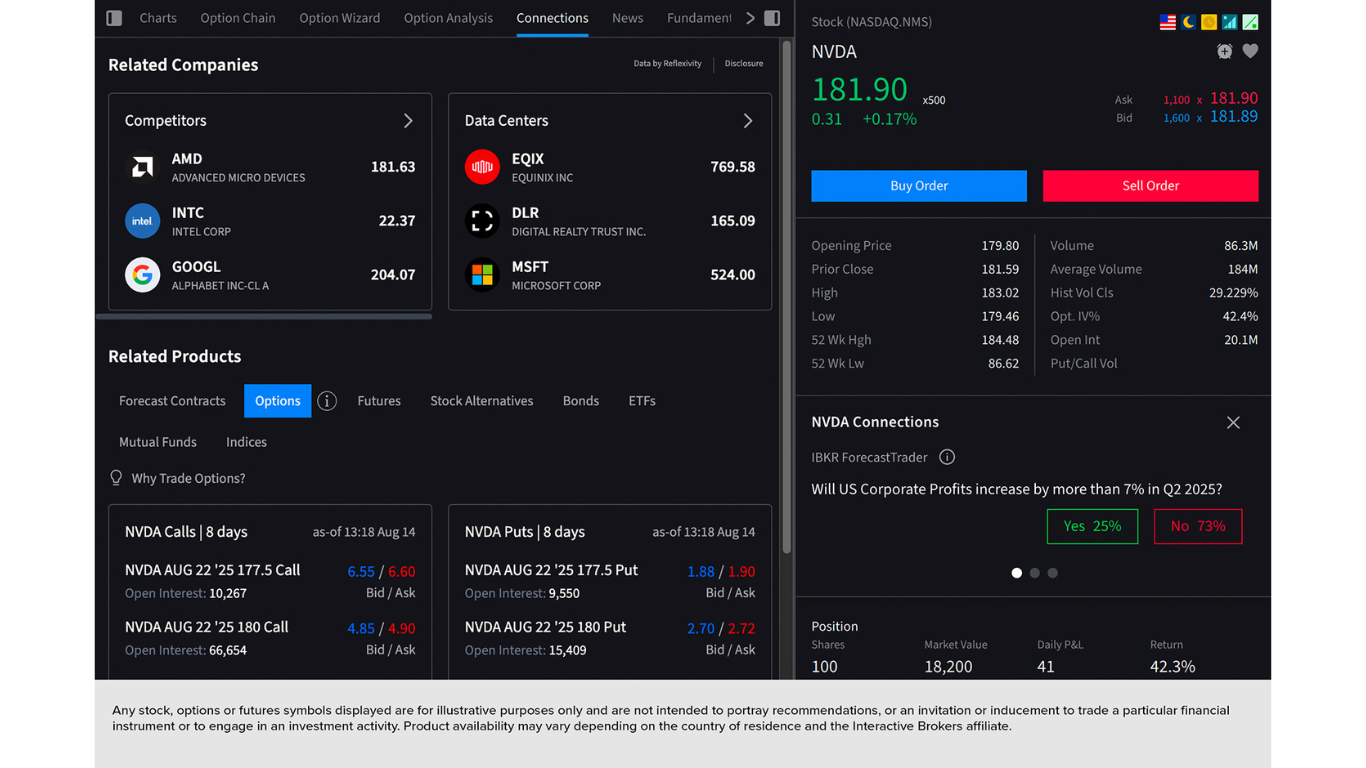
Task: Click the overflow arrow in the tab bar
Action: [749, 17]
